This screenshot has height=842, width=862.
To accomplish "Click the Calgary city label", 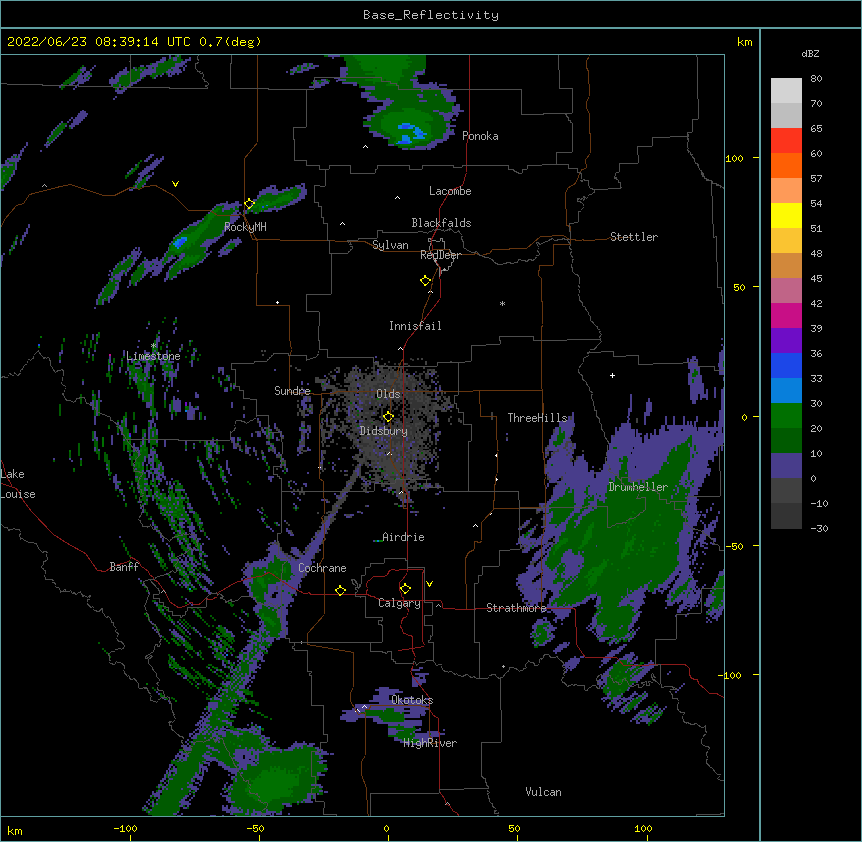I will point(399,603).
